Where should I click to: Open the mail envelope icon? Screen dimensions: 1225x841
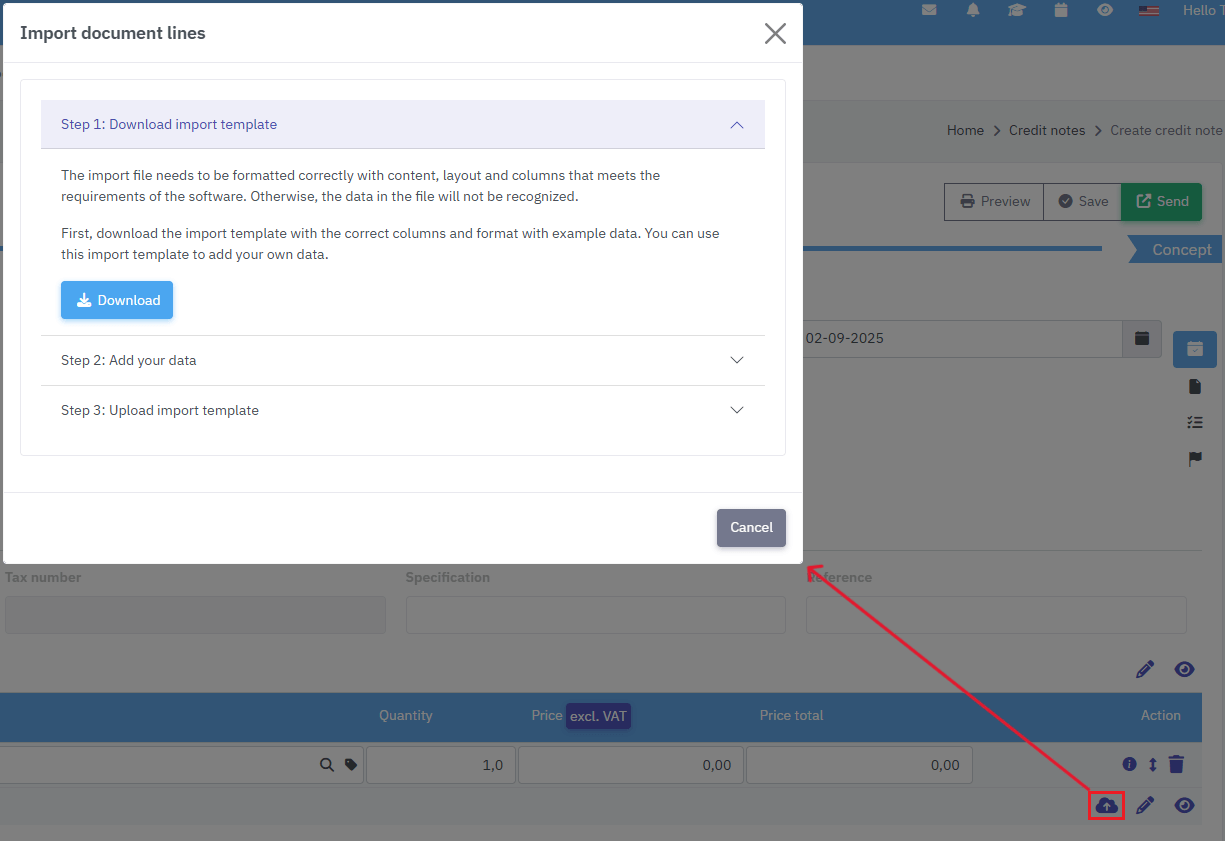[929, 10]
